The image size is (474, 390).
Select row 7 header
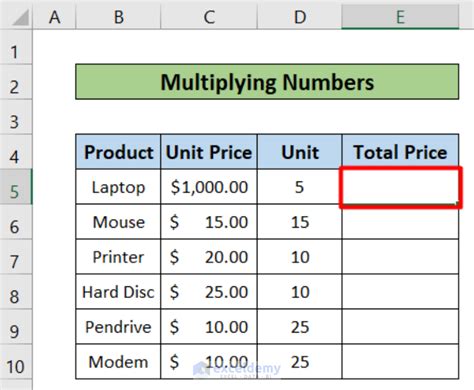pos(16,257)
